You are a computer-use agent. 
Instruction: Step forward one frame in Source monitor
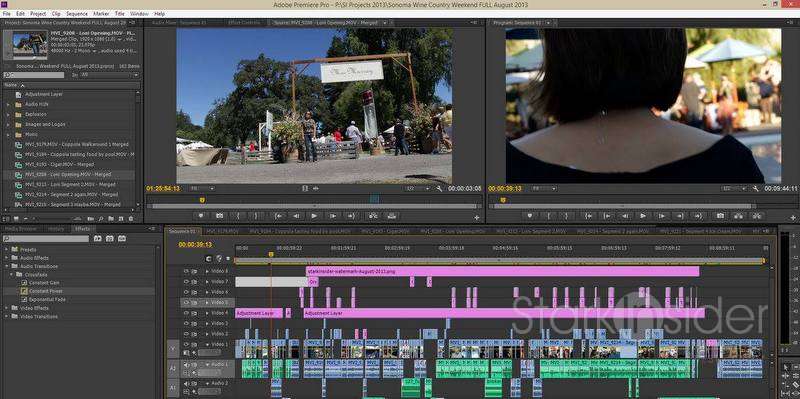[333, 216]
